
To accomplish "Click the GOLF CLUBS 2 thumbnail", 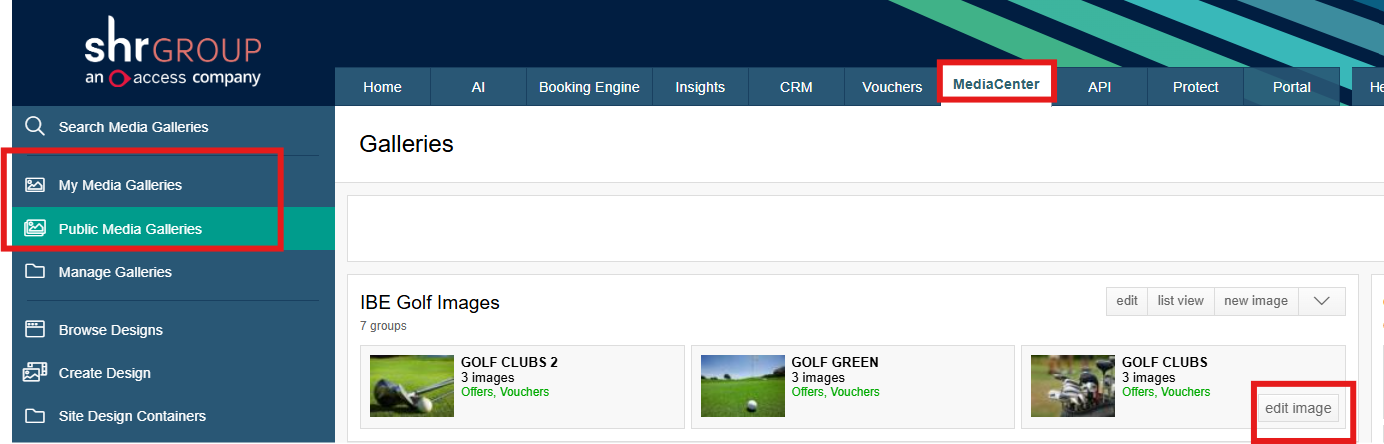I will [x=412, y=385].
